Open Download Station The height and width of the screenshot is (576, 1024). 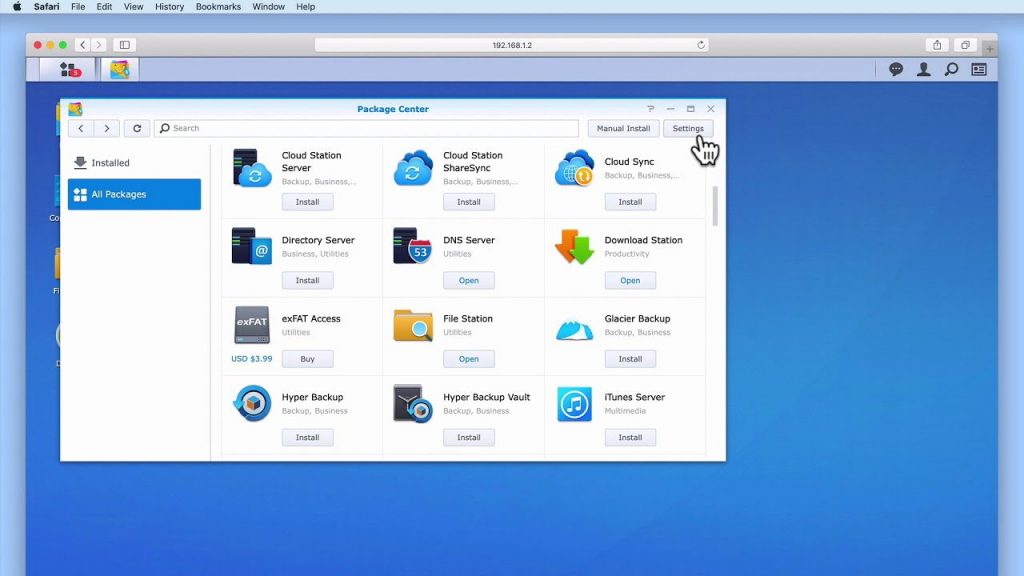630,280
